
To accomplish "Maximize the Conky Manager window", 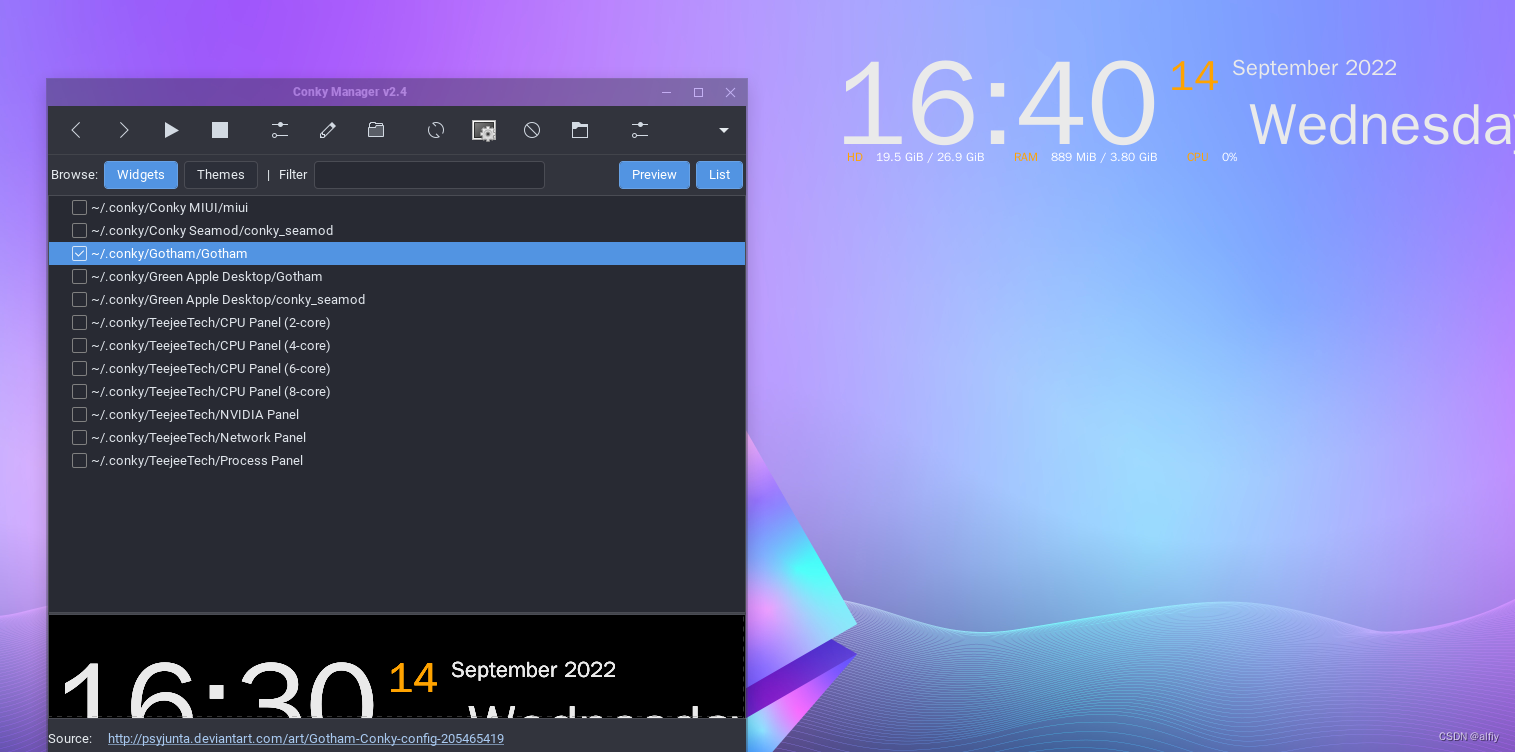I will click(x=699, y=92).
